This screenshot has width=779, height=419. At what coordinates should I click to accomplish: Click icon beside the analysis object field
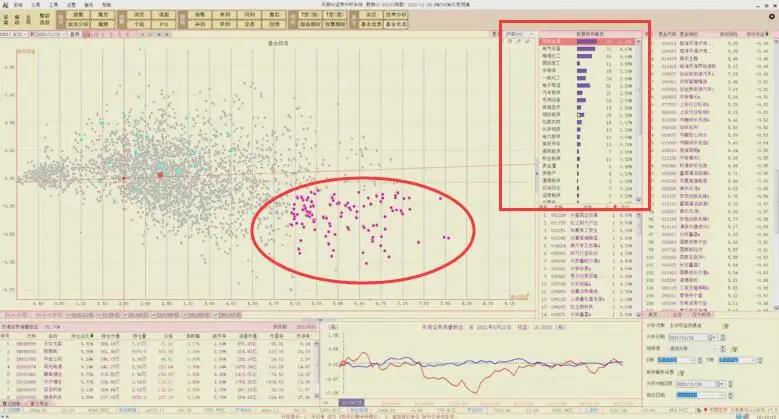click(x=726, y=326)
